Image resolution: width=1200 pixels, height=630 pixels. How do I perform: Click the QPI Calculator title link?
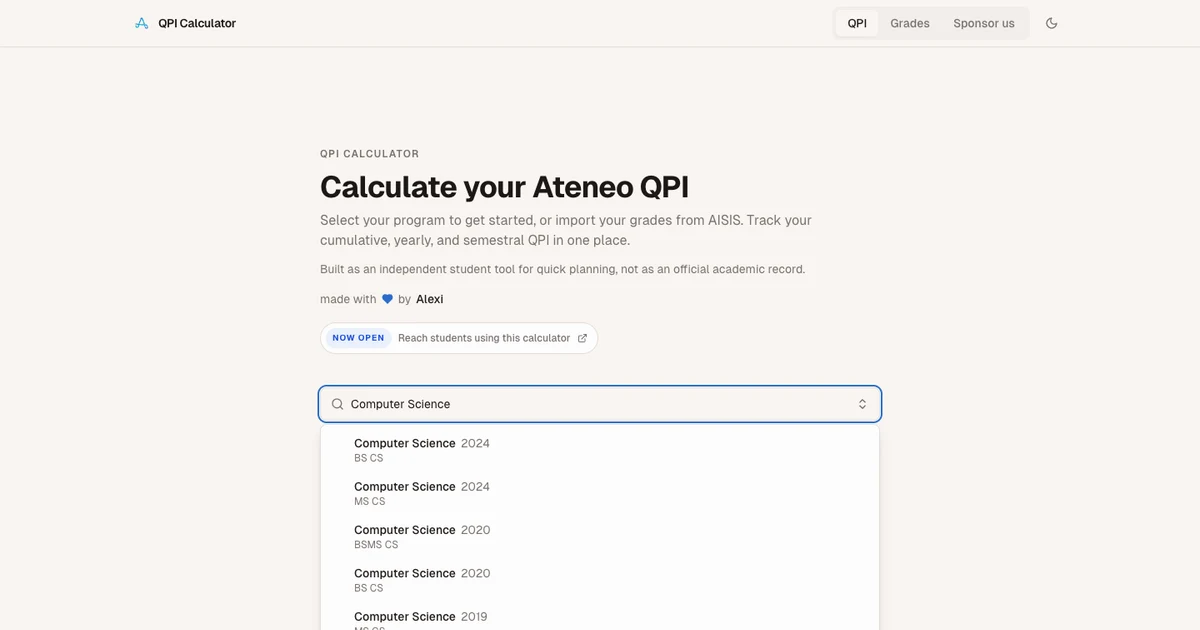[197, 23]
